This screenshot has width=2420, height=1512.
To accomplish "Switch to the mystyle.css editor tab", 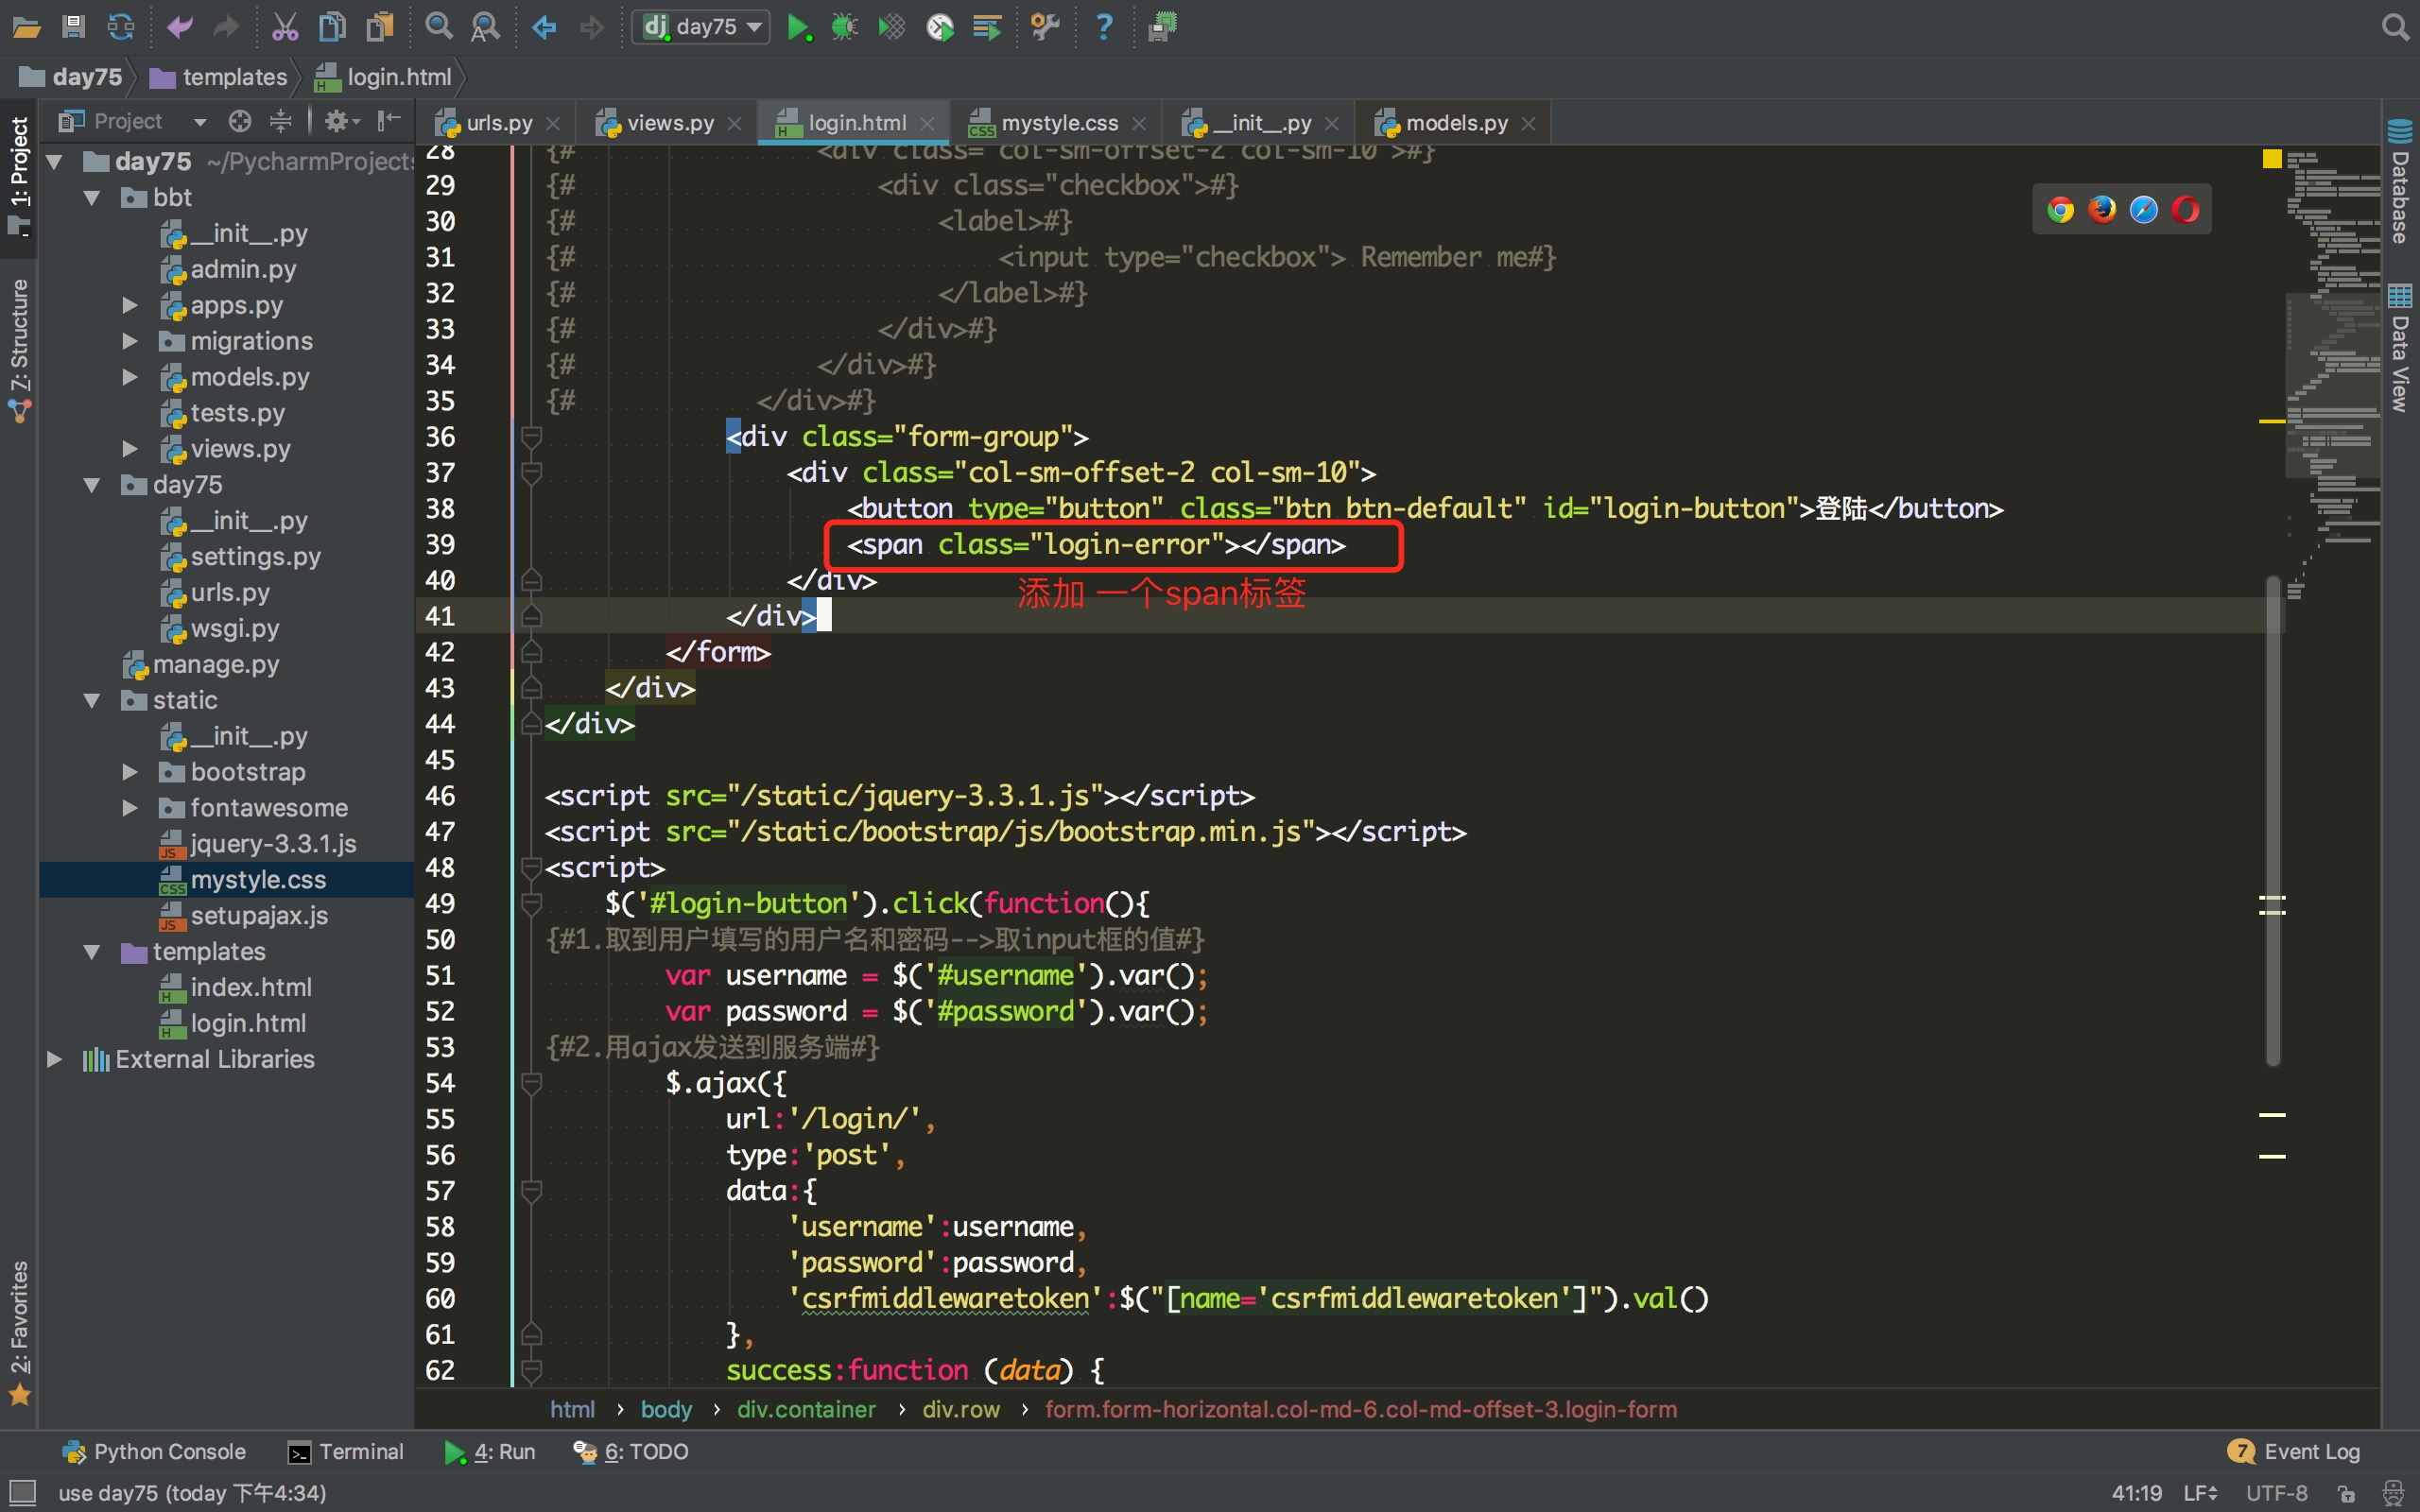I will pyautogui.click(x=1058, y=123).
